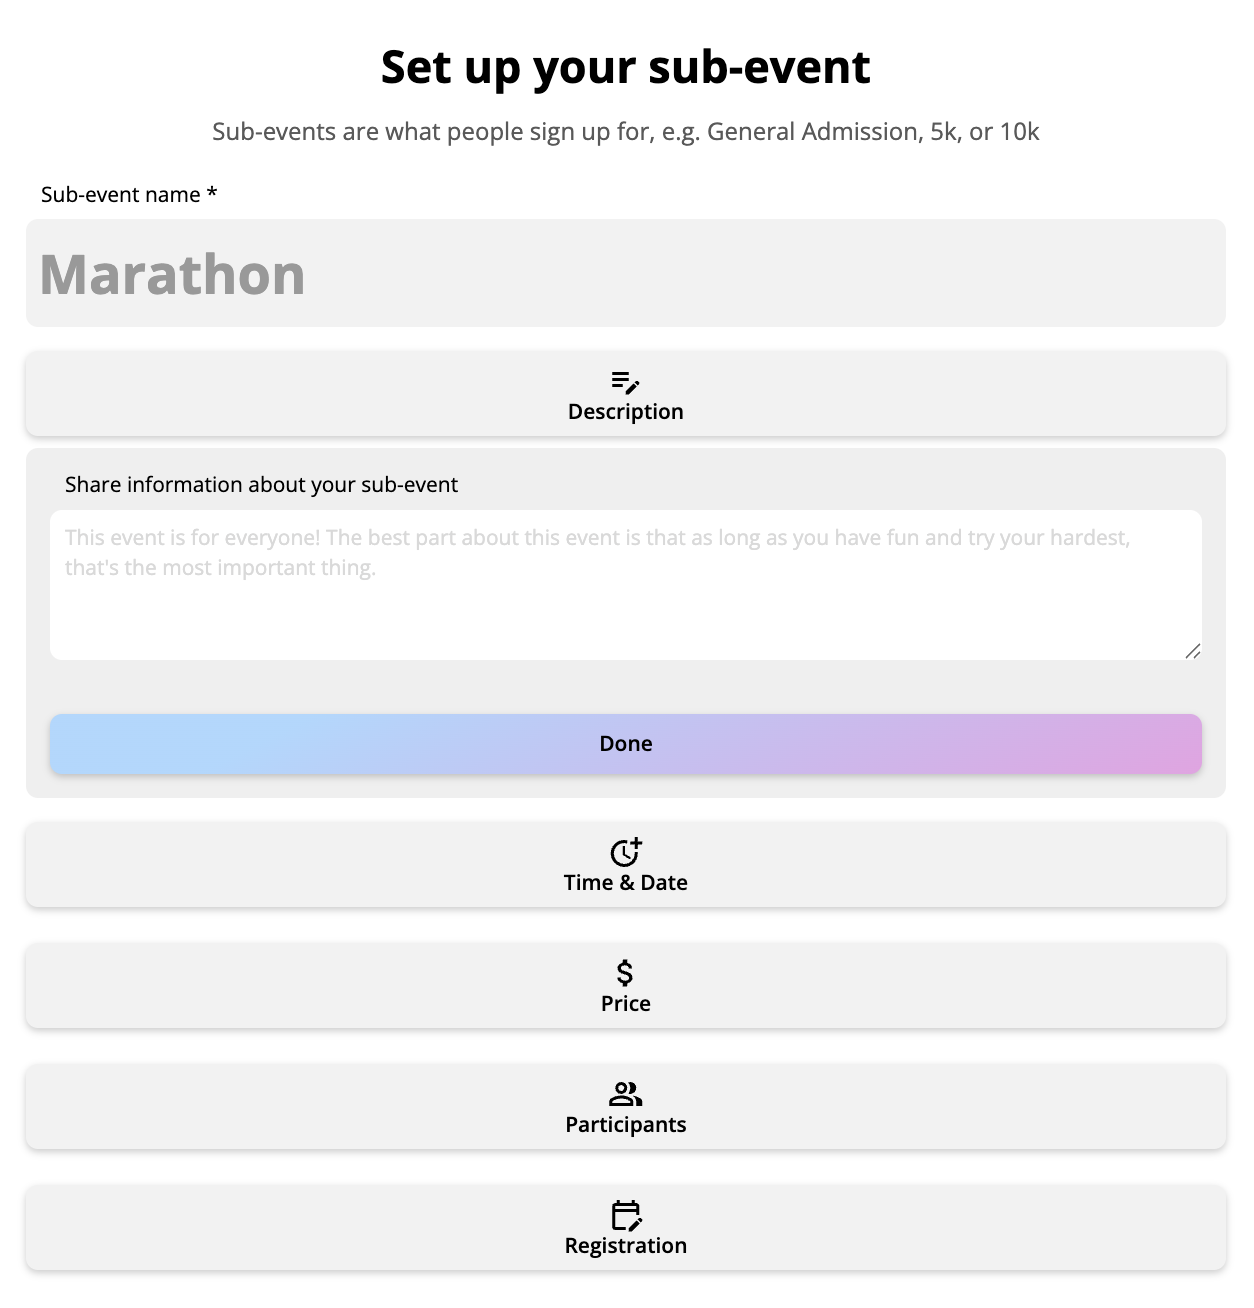Click the dollar sign Price icon
The height and width of the screenshot is (1308, 1254).
click(625, 972)
